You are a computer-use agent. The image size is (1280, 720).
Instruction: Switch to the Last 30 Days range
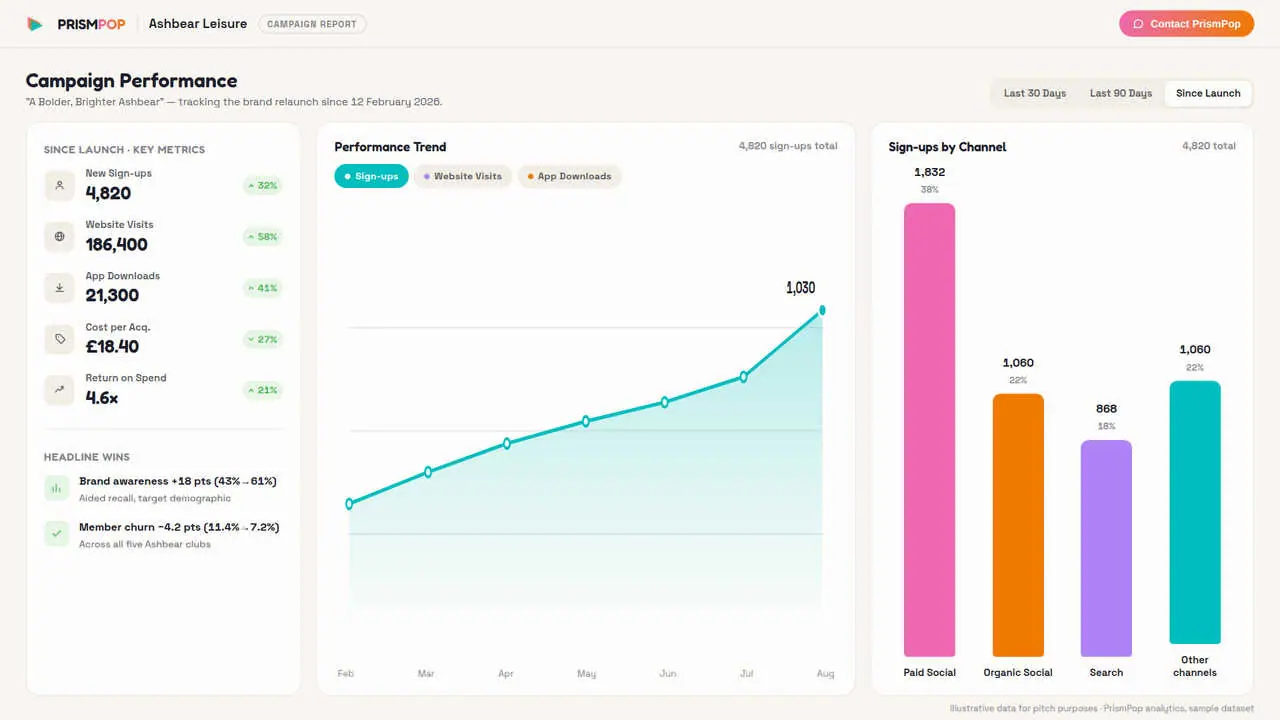pyautogui.click(x=1035, y=93)
